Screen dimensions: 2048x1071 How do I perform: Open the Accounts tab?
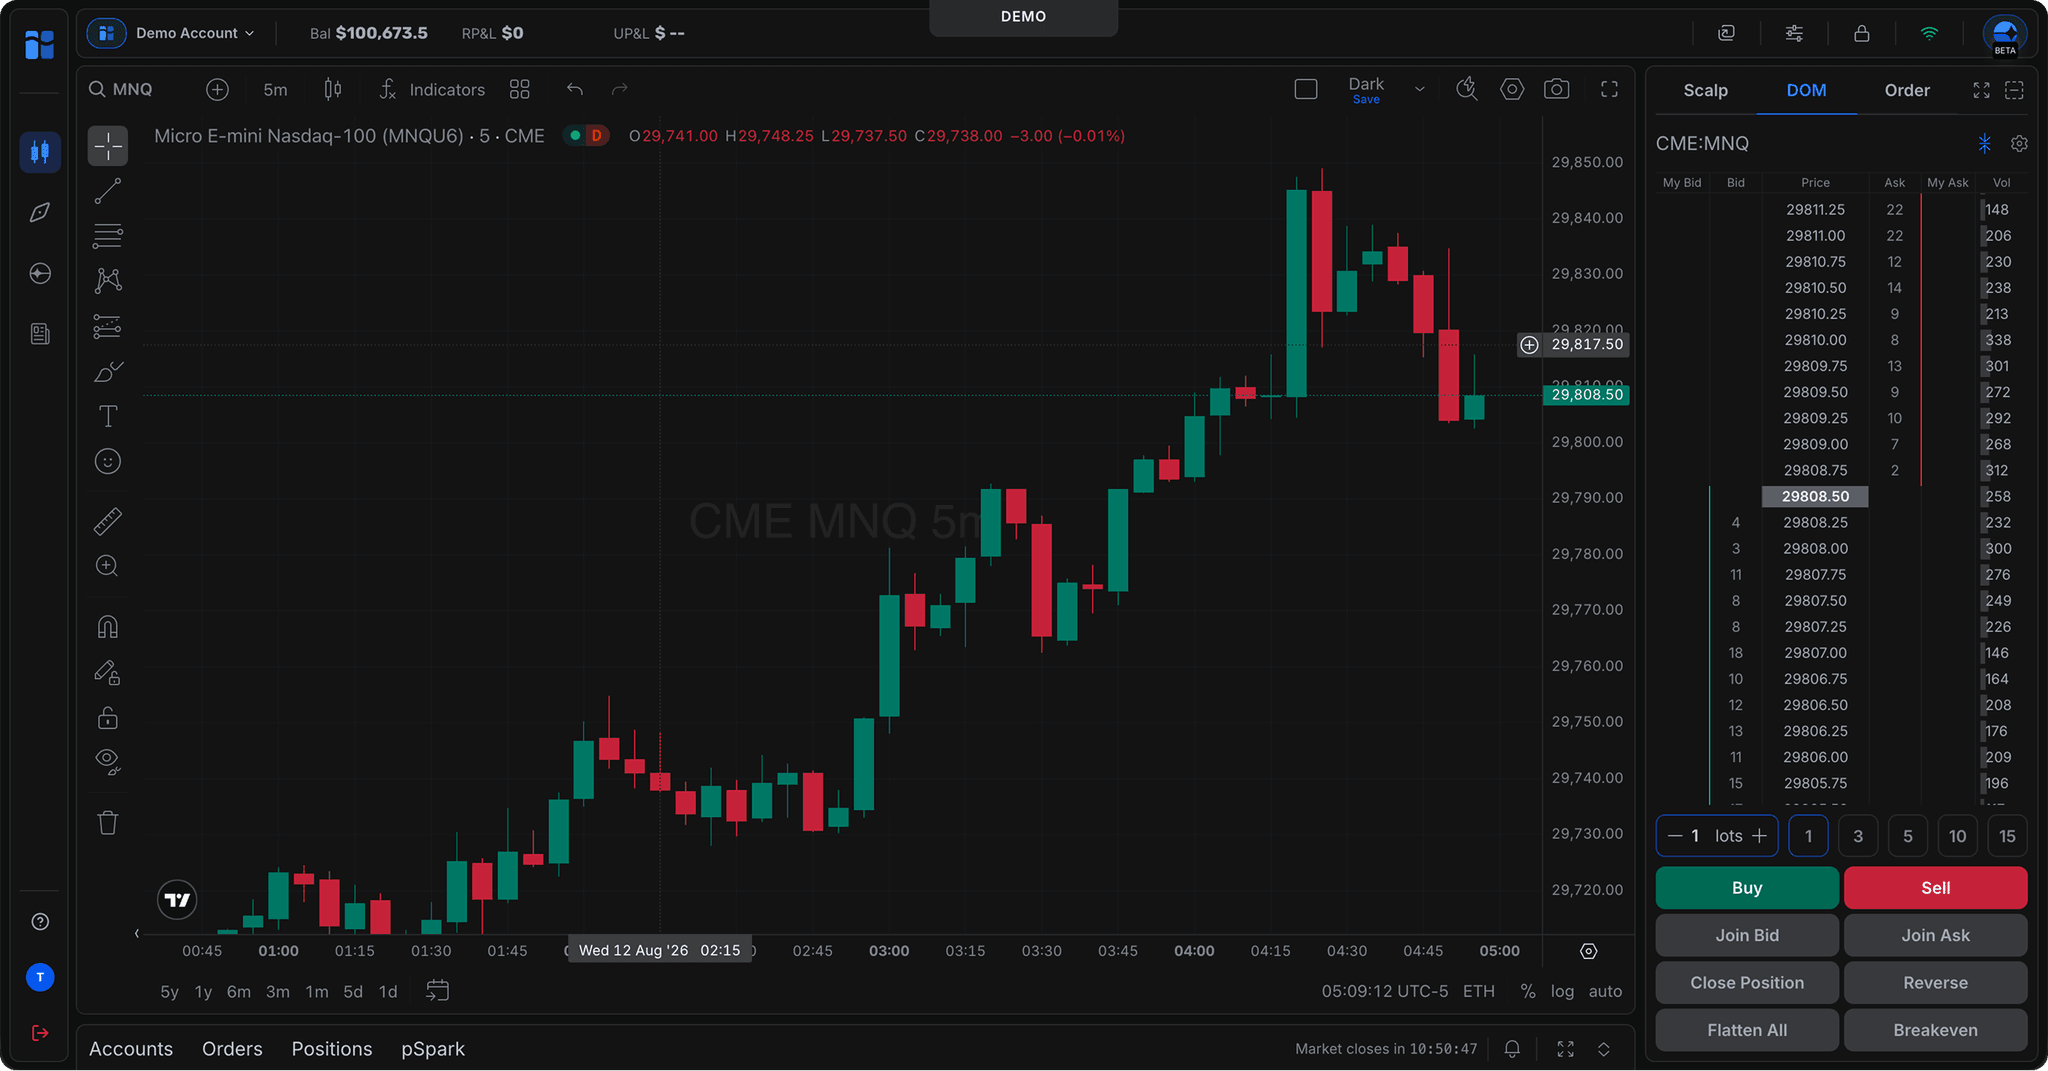pos(131,1049)
